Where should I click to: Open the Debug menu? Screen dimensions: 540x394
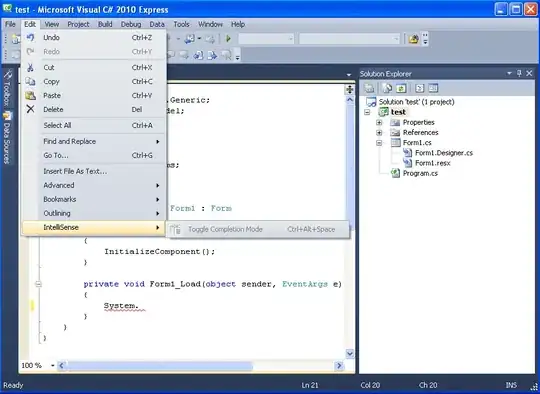[131, 24]
